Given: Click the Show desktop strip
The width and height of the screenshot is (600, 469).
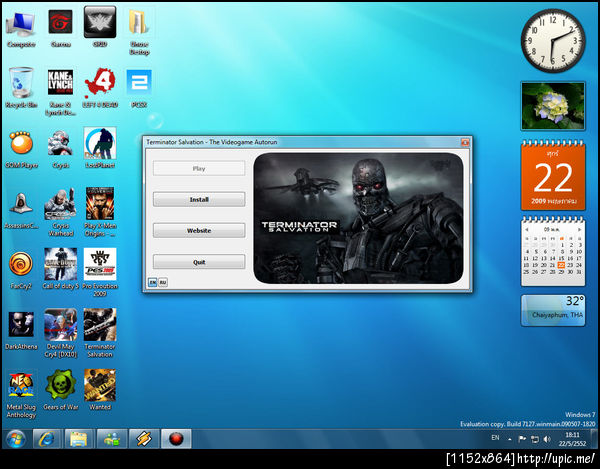Looking at the screenshot, I should point(594,439).
